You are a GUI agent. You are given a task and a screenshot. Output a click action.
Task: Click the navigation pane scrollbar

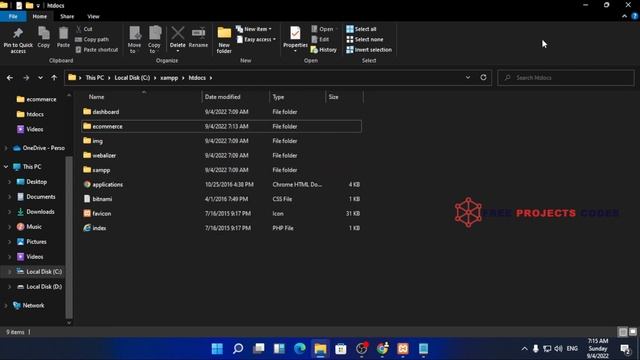point(69,237)
